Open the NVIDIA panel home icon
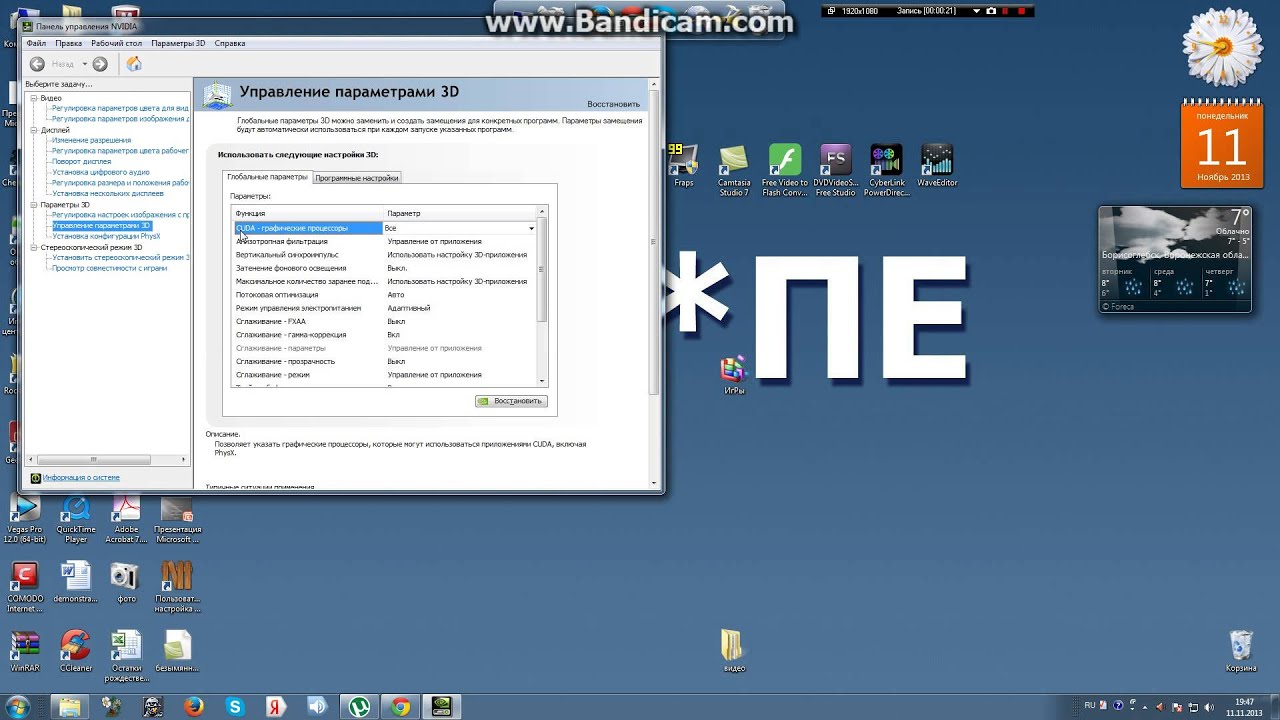The width and height of the screenshot is (1280, 720). (x=134, y=64)
